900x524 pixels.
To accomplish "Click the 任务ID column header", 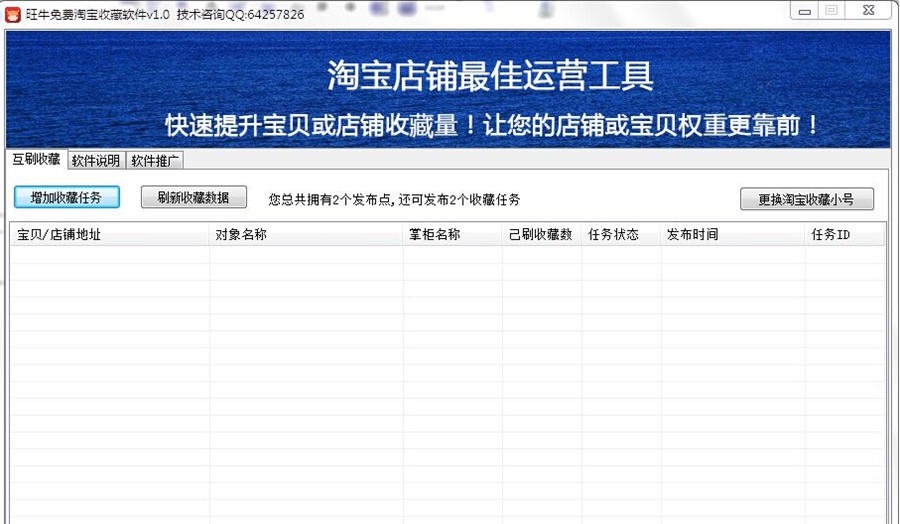I will click(844, 234).
